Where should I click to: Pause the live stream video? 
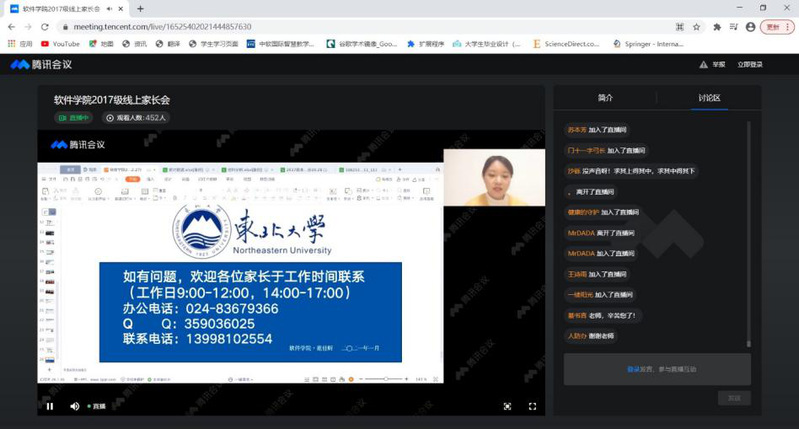pos(49,406)
